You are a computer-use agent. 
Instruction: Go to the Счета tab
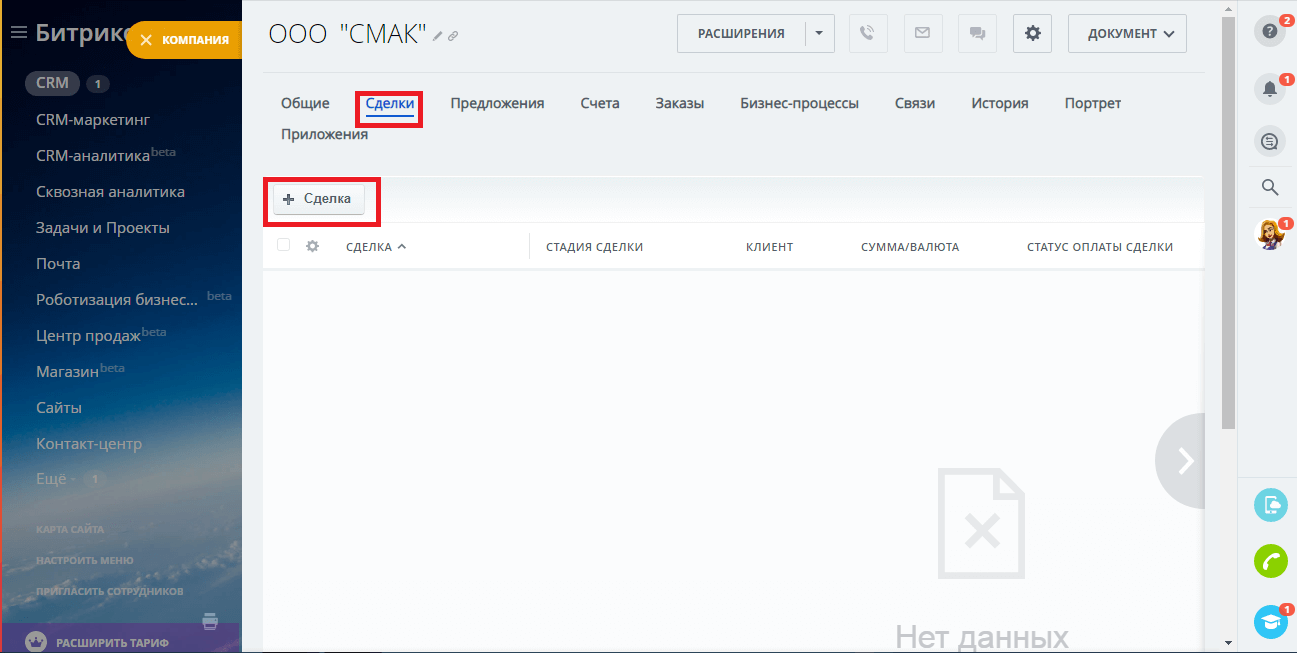click(600, 103)
